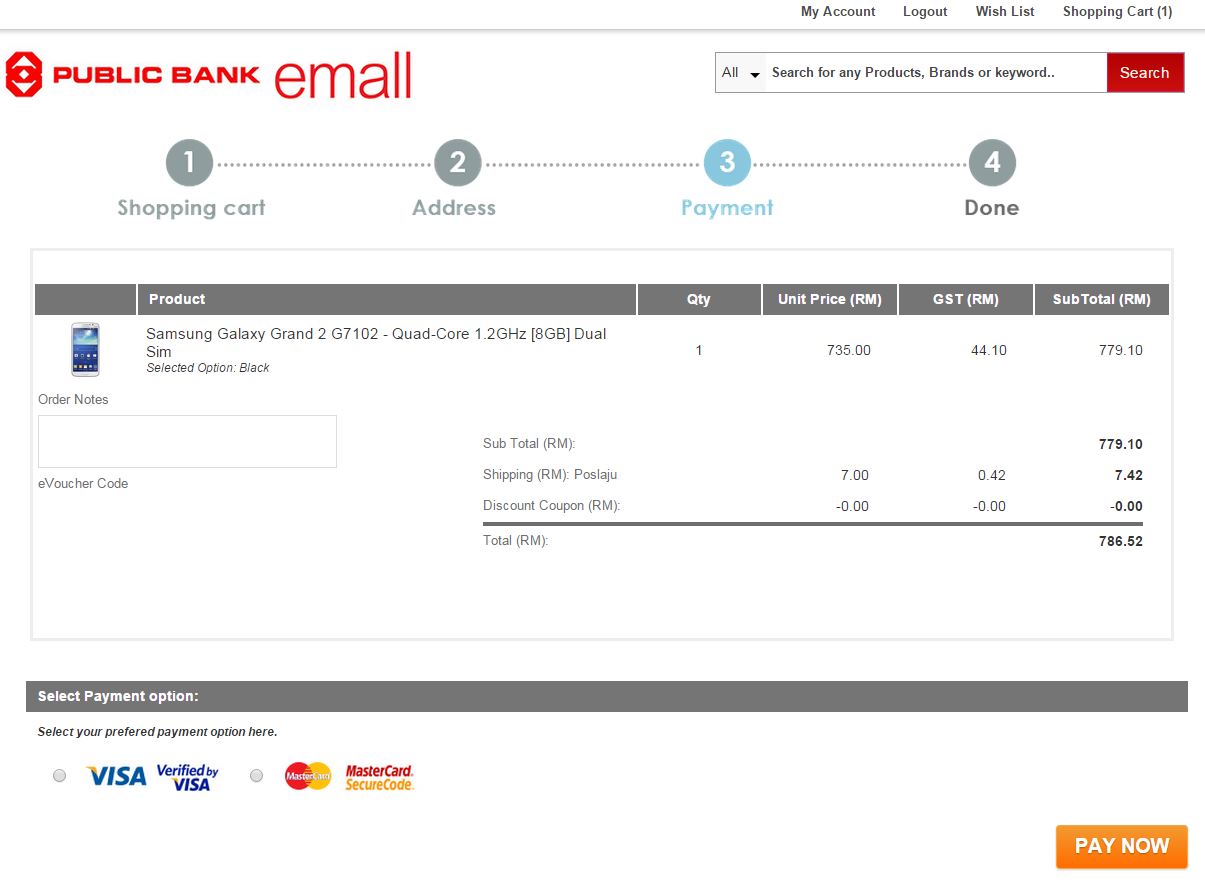
Task: Click the unit price value 735.00
Action: [849, 350]
